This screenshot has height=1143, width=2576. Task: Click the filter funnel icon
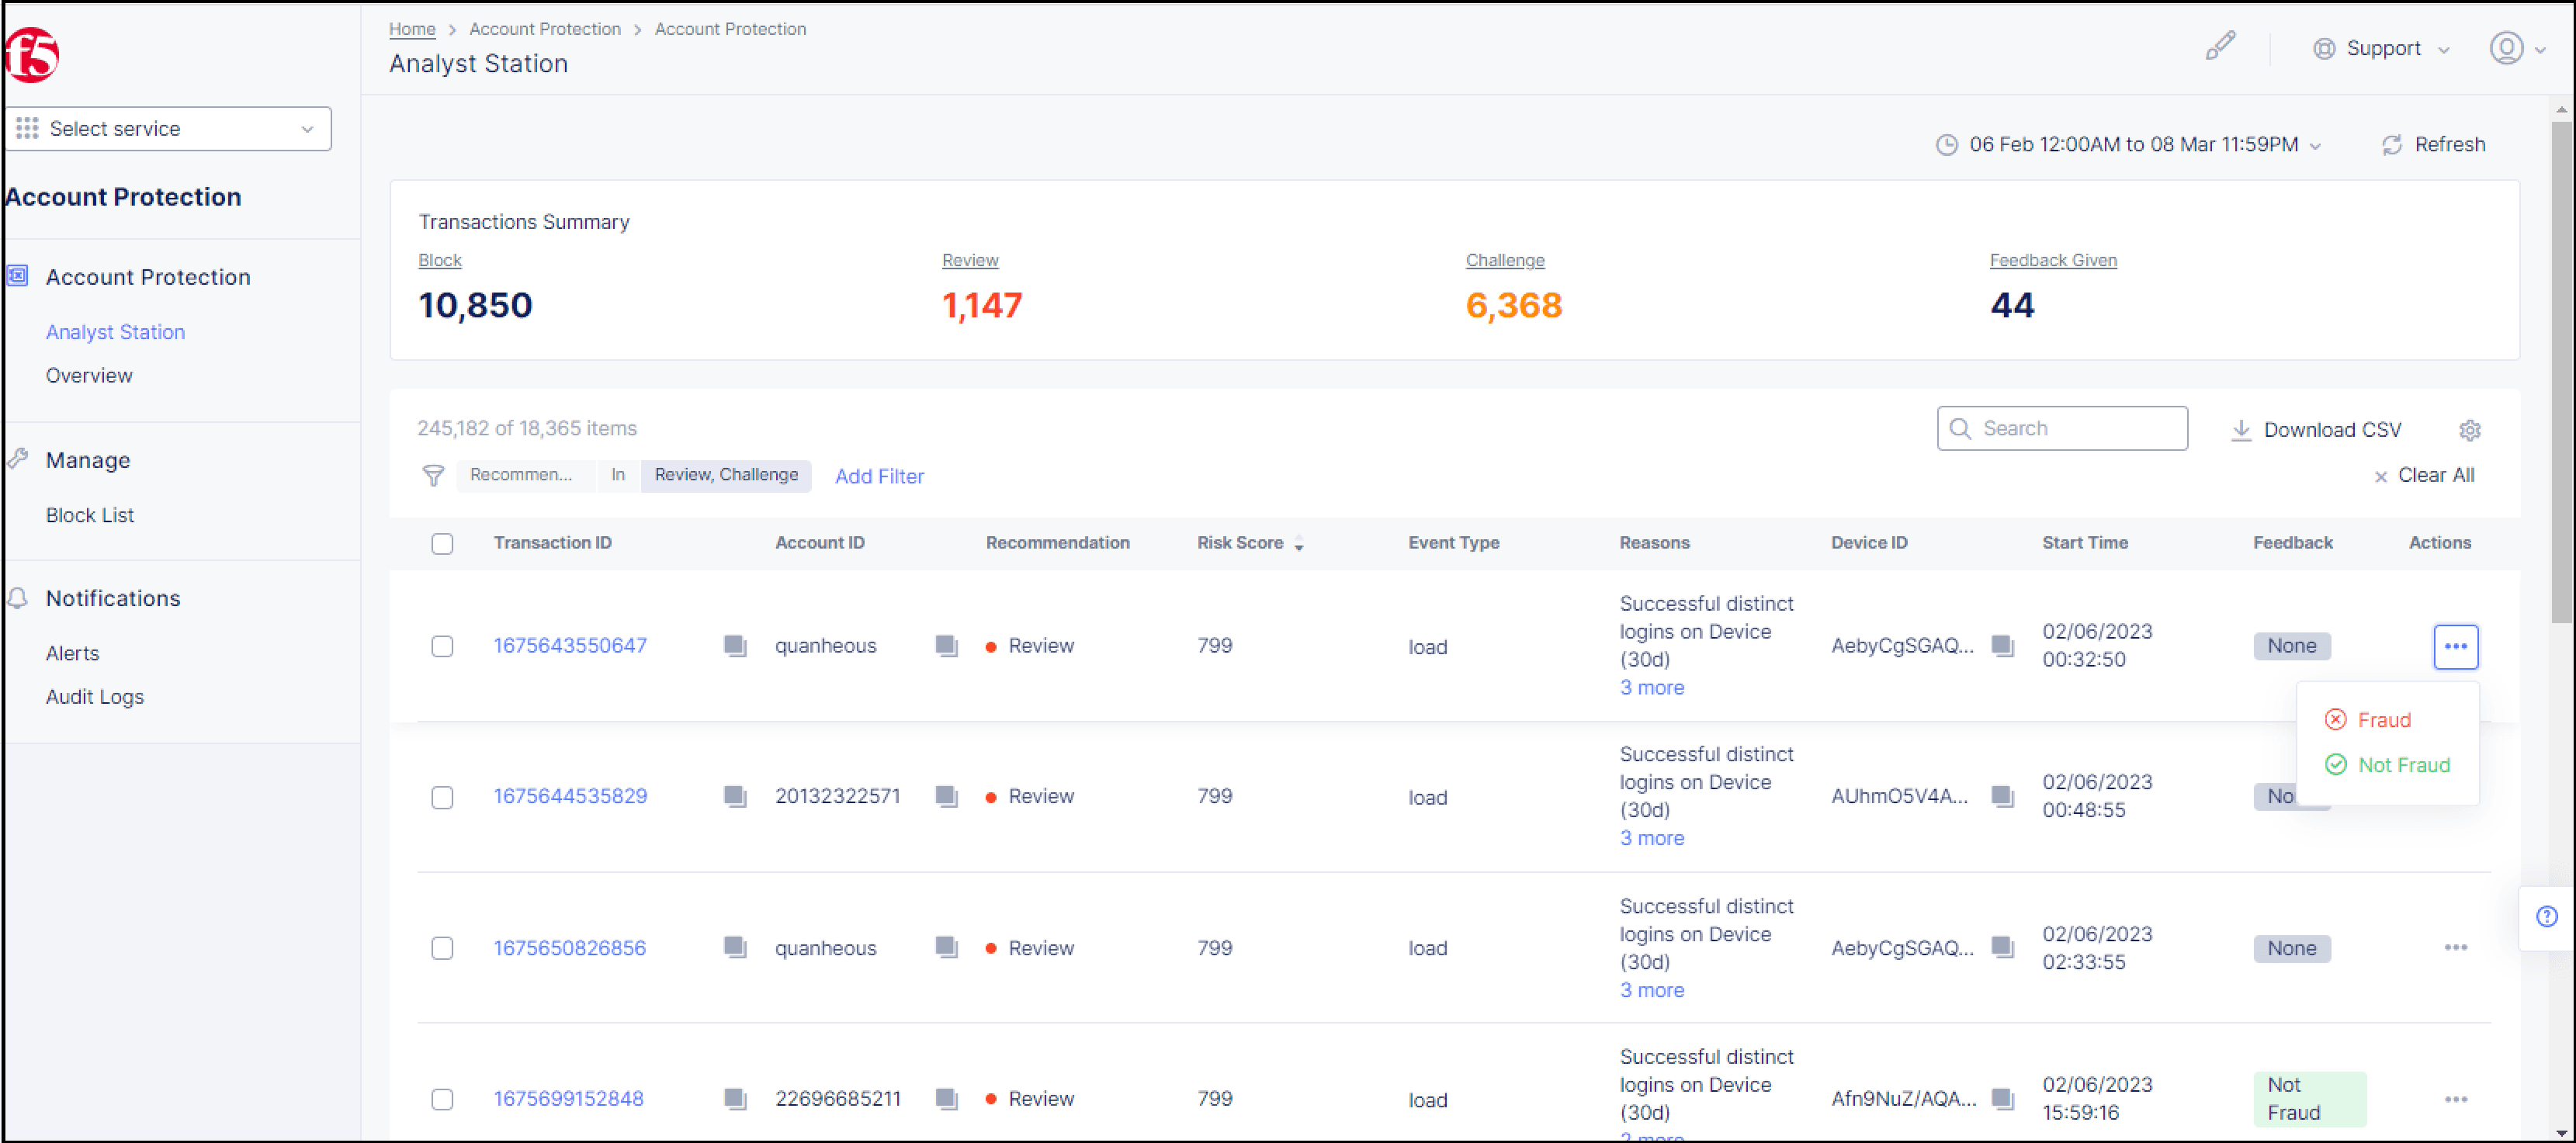pyautogui.click(x=433, y=476)
